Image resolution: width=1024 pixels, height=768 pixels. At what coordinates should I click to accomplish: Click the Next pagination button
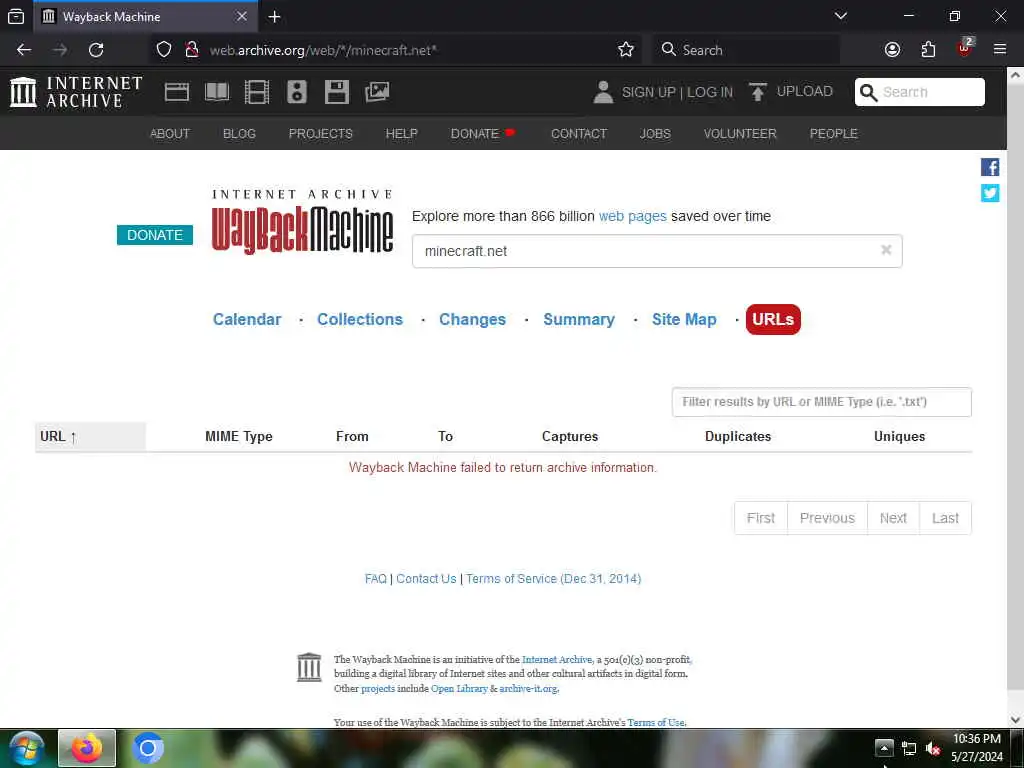click(893, 518)
